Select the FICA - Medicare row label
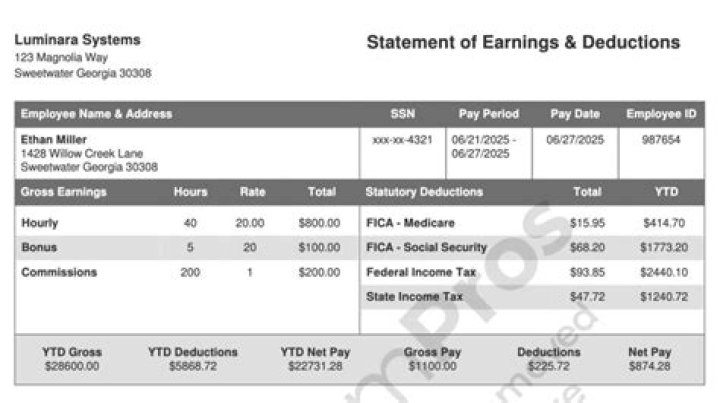The image size is (720, 403). coord(410,223)
